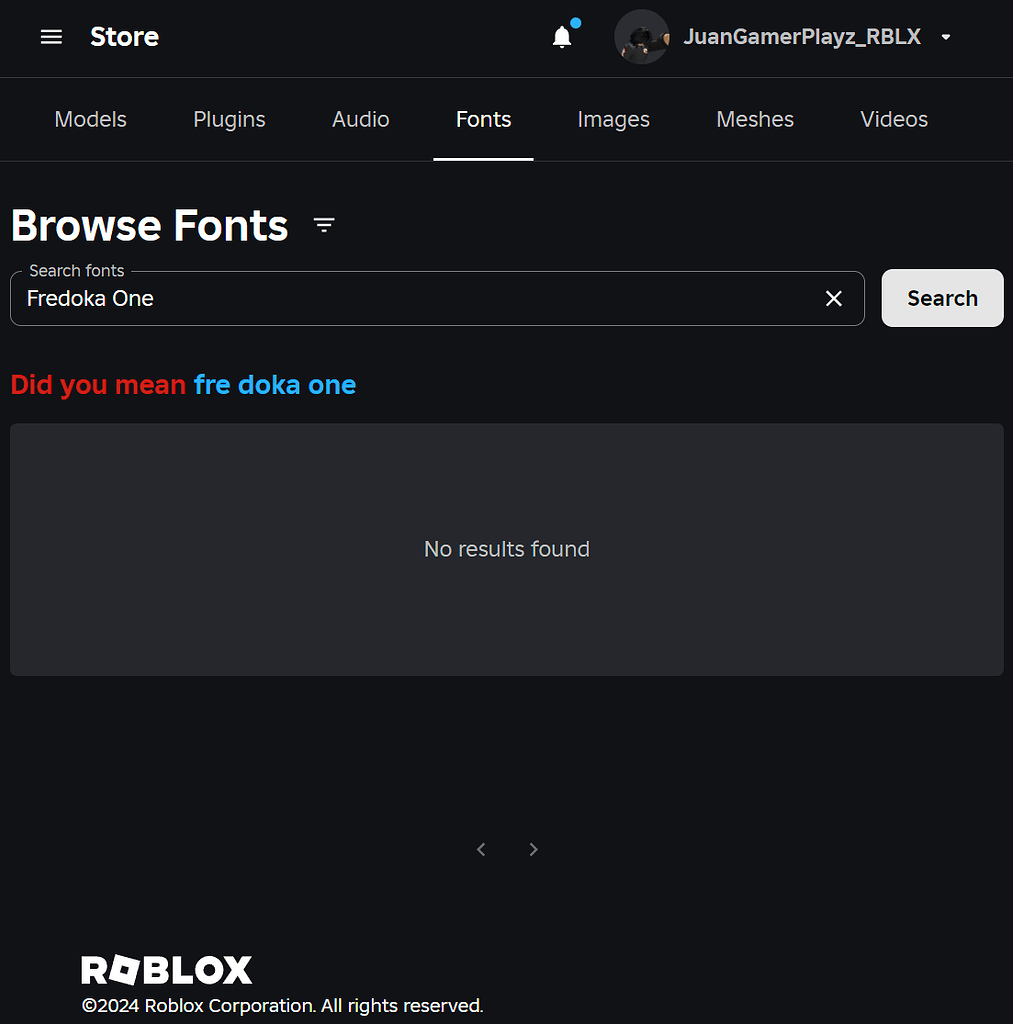The width and height of the screenshot is (1013, 1024).
Task: Open notifications via the bell icon
Action: [561, 36]
